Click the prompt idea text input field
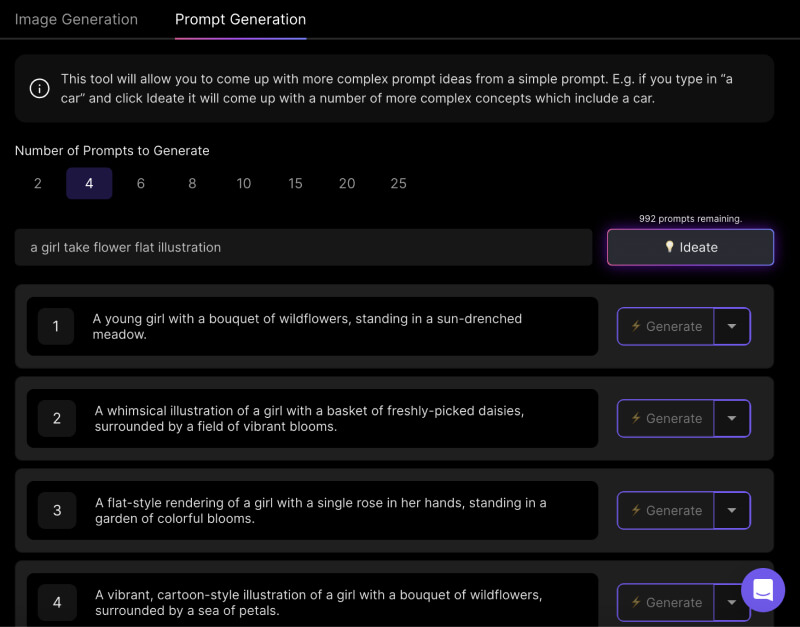 pyautogui.click(x=303, y=247)
